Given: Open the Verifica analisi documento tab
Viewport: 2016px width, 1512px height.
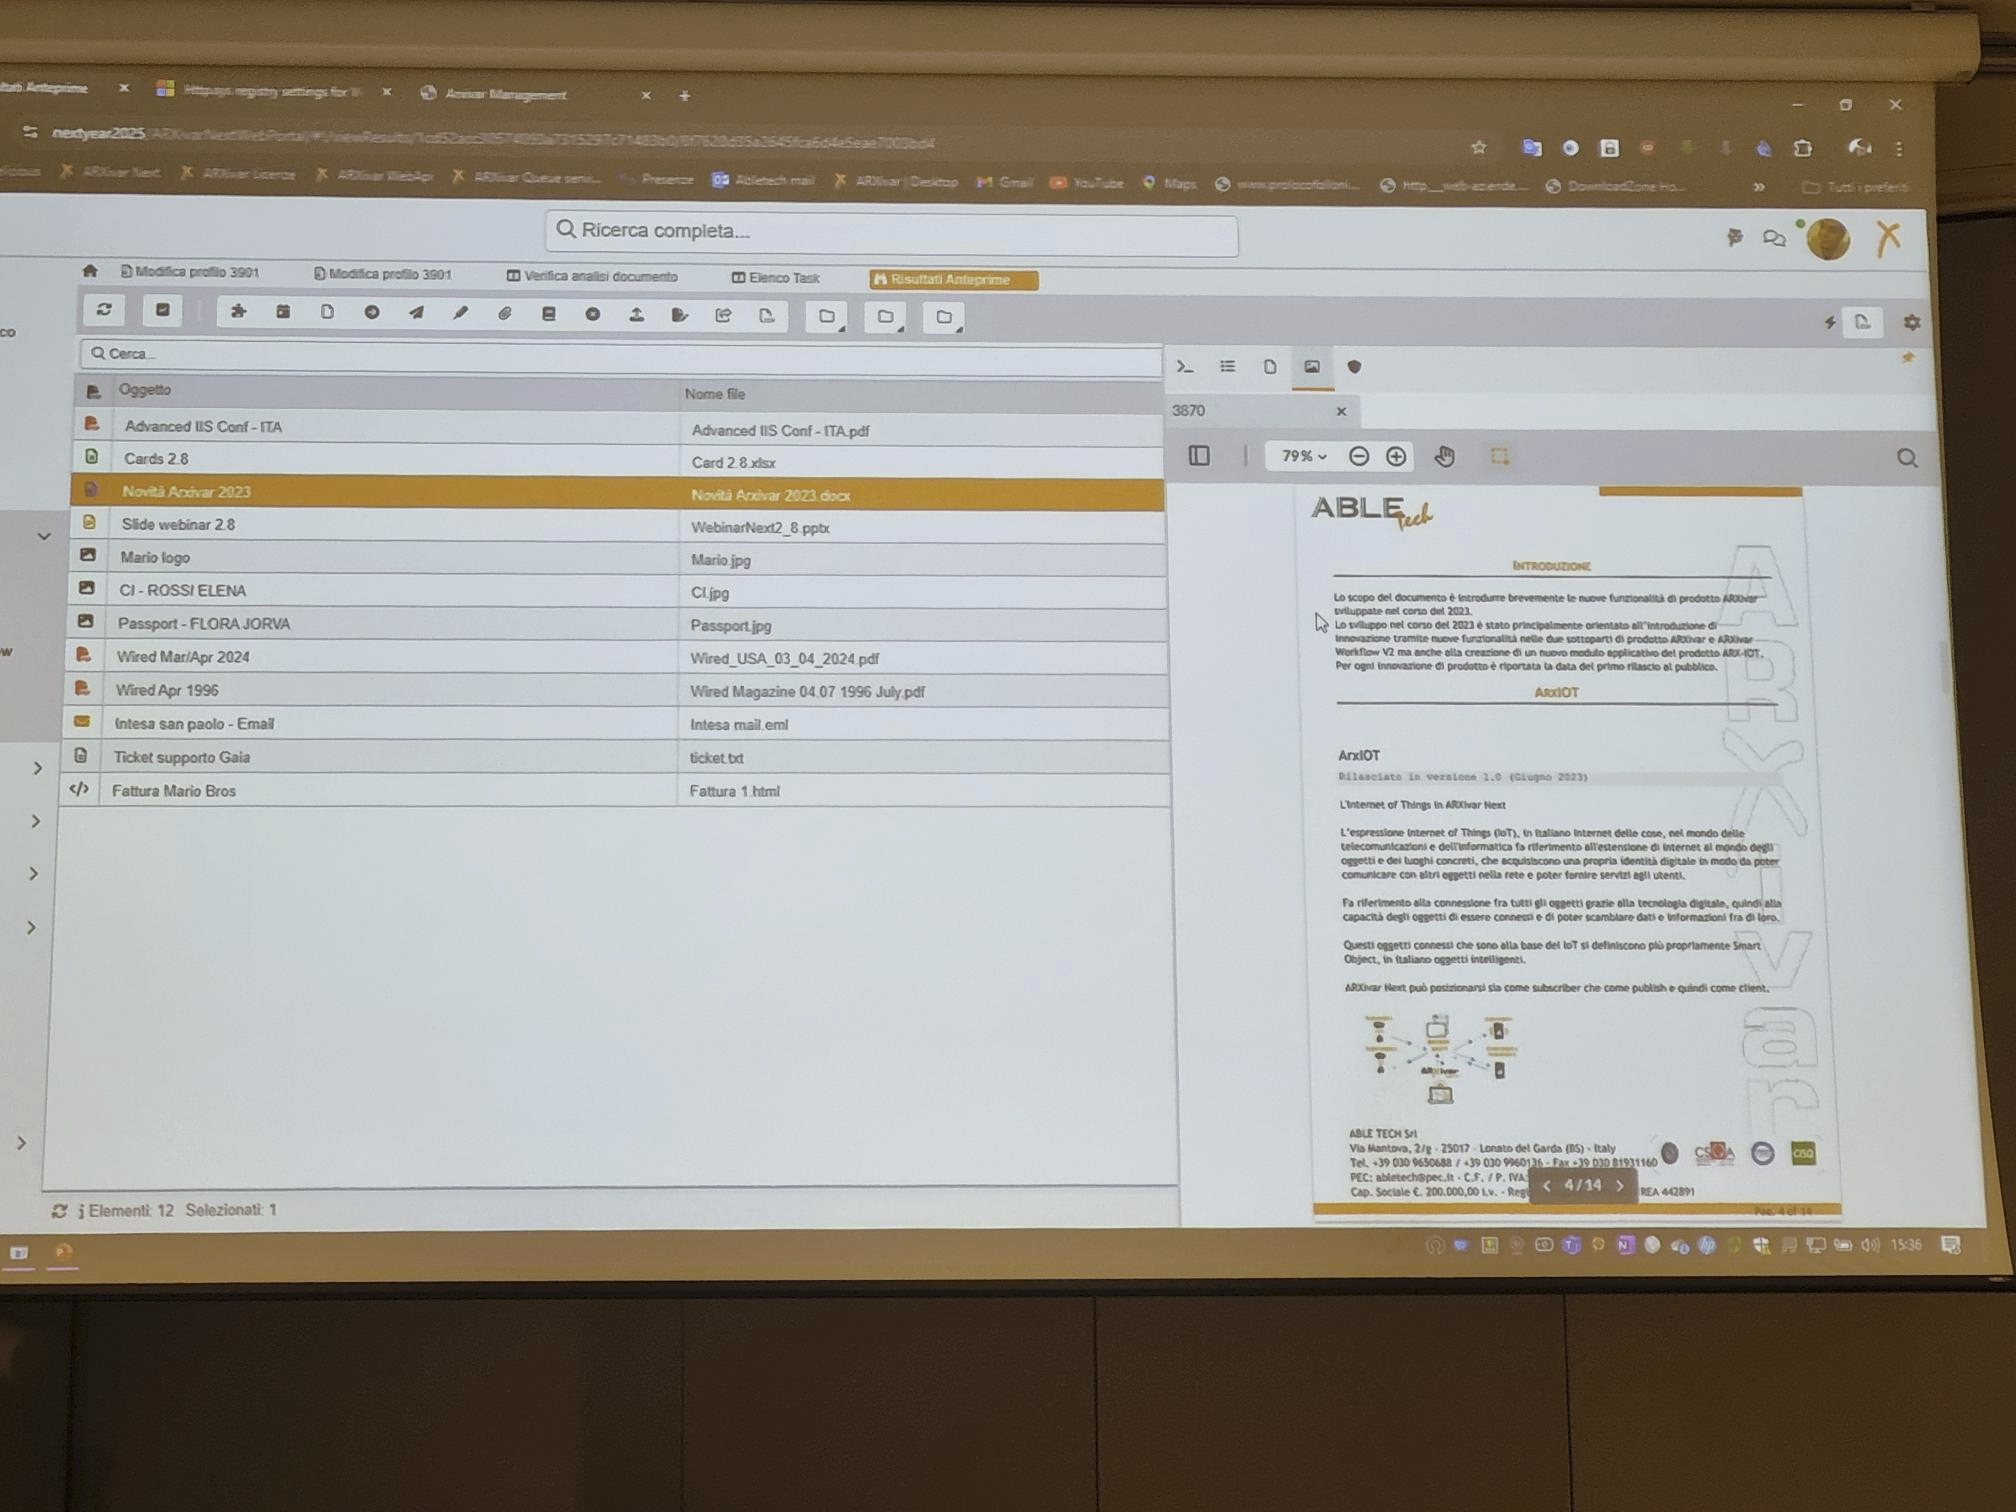Looking at the screenshot, I should (592, 276).
